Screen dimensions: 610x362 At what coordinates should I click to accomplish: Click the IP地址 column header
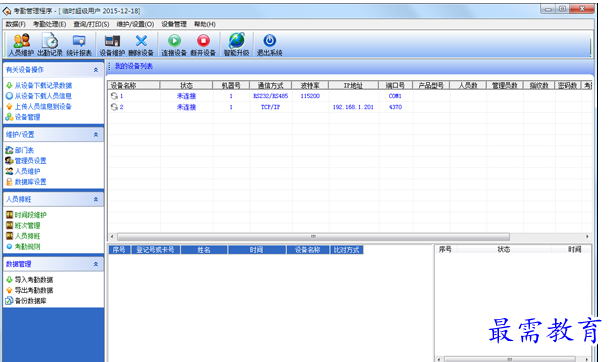(x=353, y=85)
